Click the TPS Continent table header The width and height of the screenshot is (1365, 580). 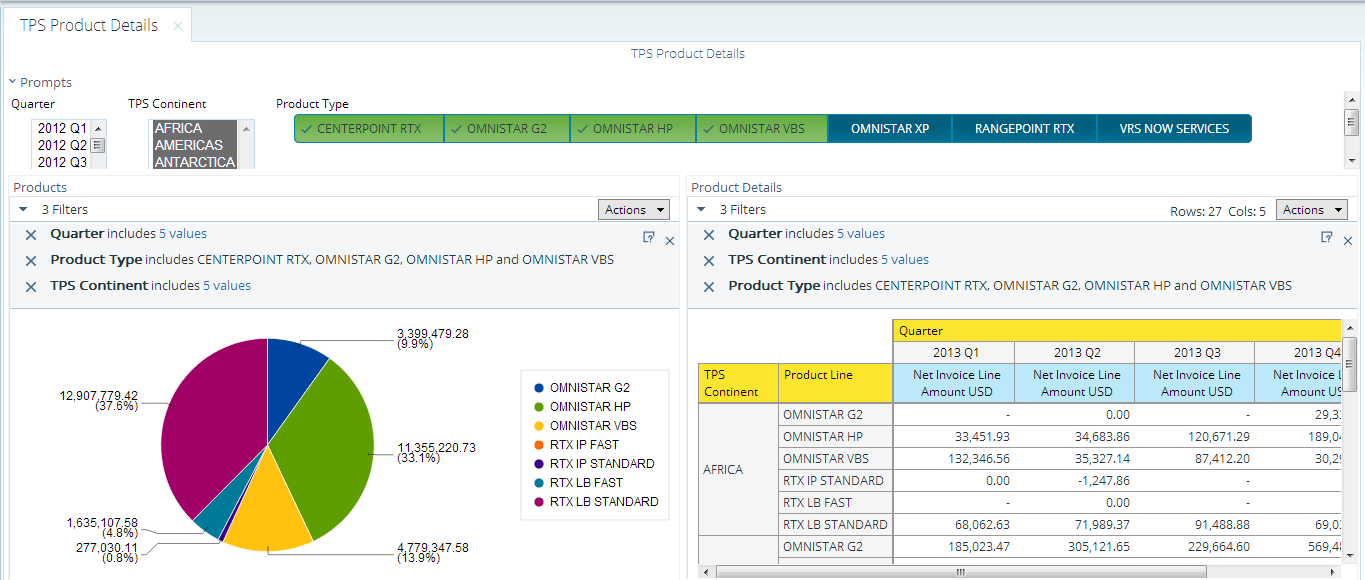[x=738, y=383]
